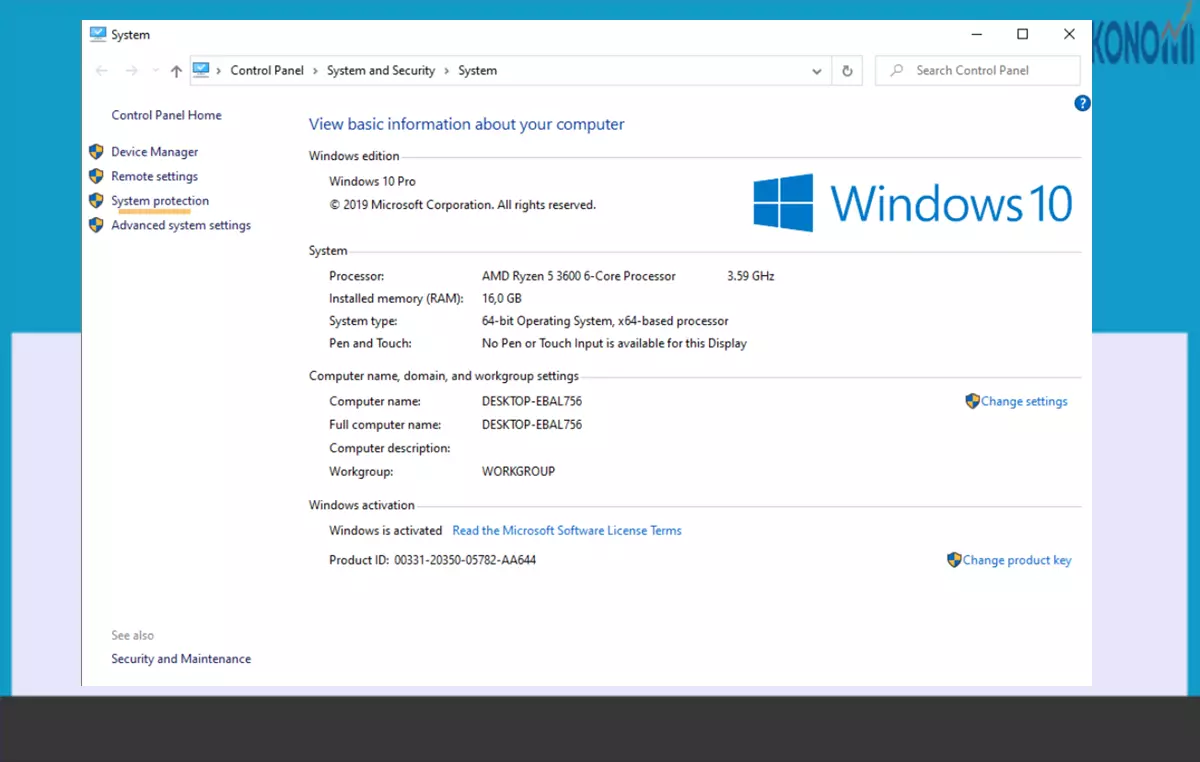The height and width of the screenshot is (762, 1200).
Task: Click the shield icon beside System protection
Action: click(96, 201)
